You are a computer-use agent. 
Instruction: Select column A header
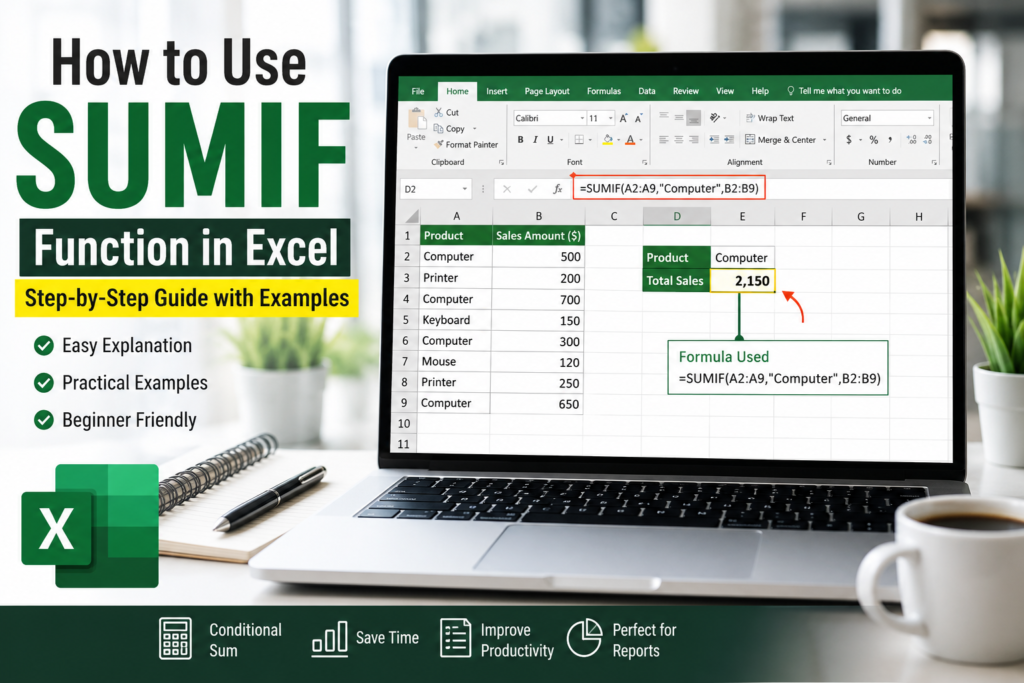coord(456,216)
